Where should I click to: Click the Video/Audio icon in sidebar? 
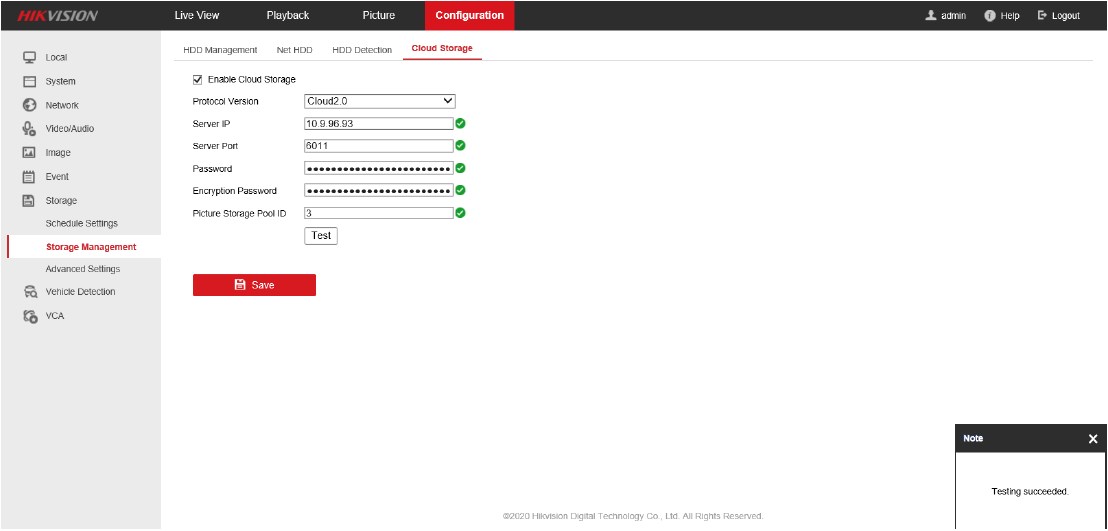coord(30,129)
